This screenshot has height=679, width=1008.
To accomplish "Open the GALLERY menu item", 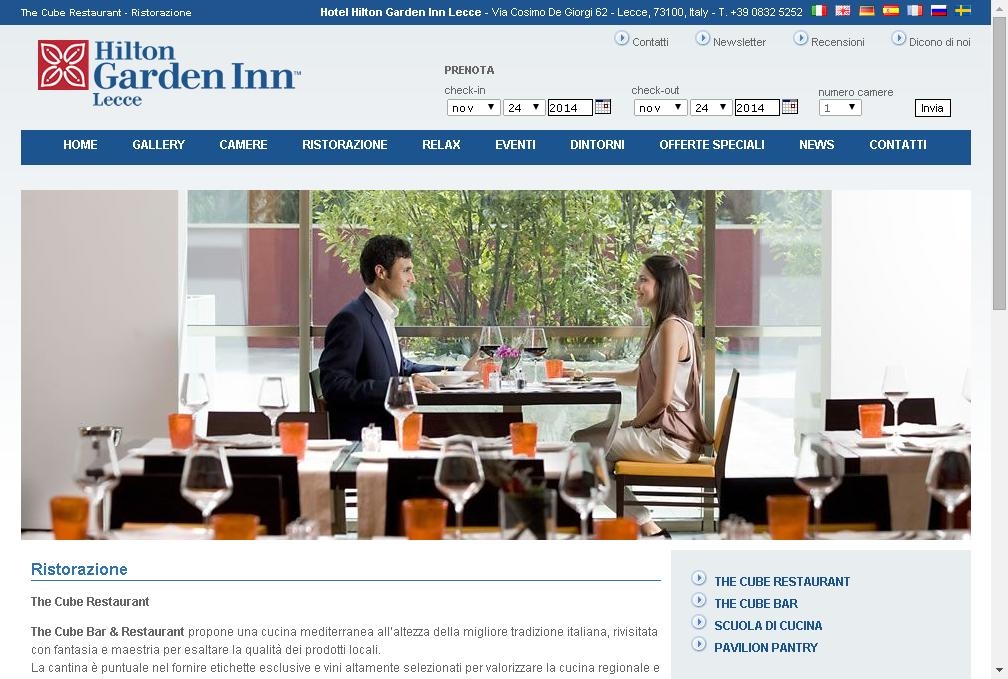I will pyautogui.click(x=159, y=145).
